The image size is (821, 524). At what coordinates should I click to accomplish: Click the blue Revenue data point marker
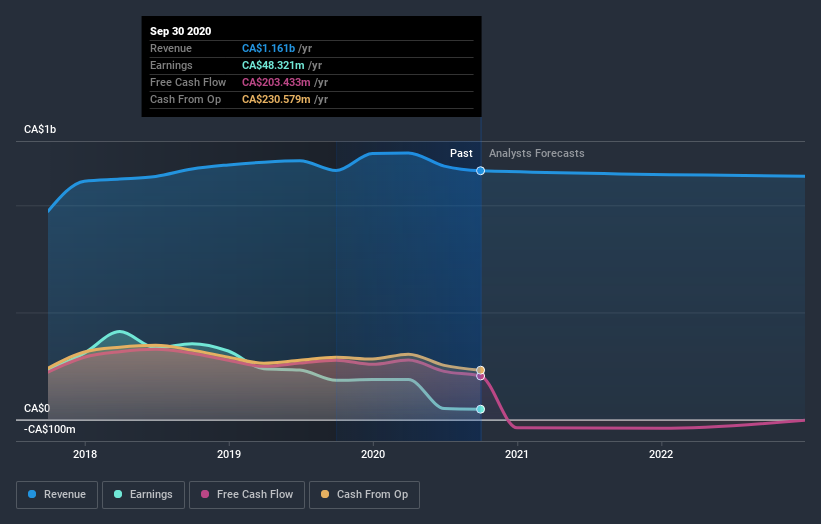coord(480,171)
